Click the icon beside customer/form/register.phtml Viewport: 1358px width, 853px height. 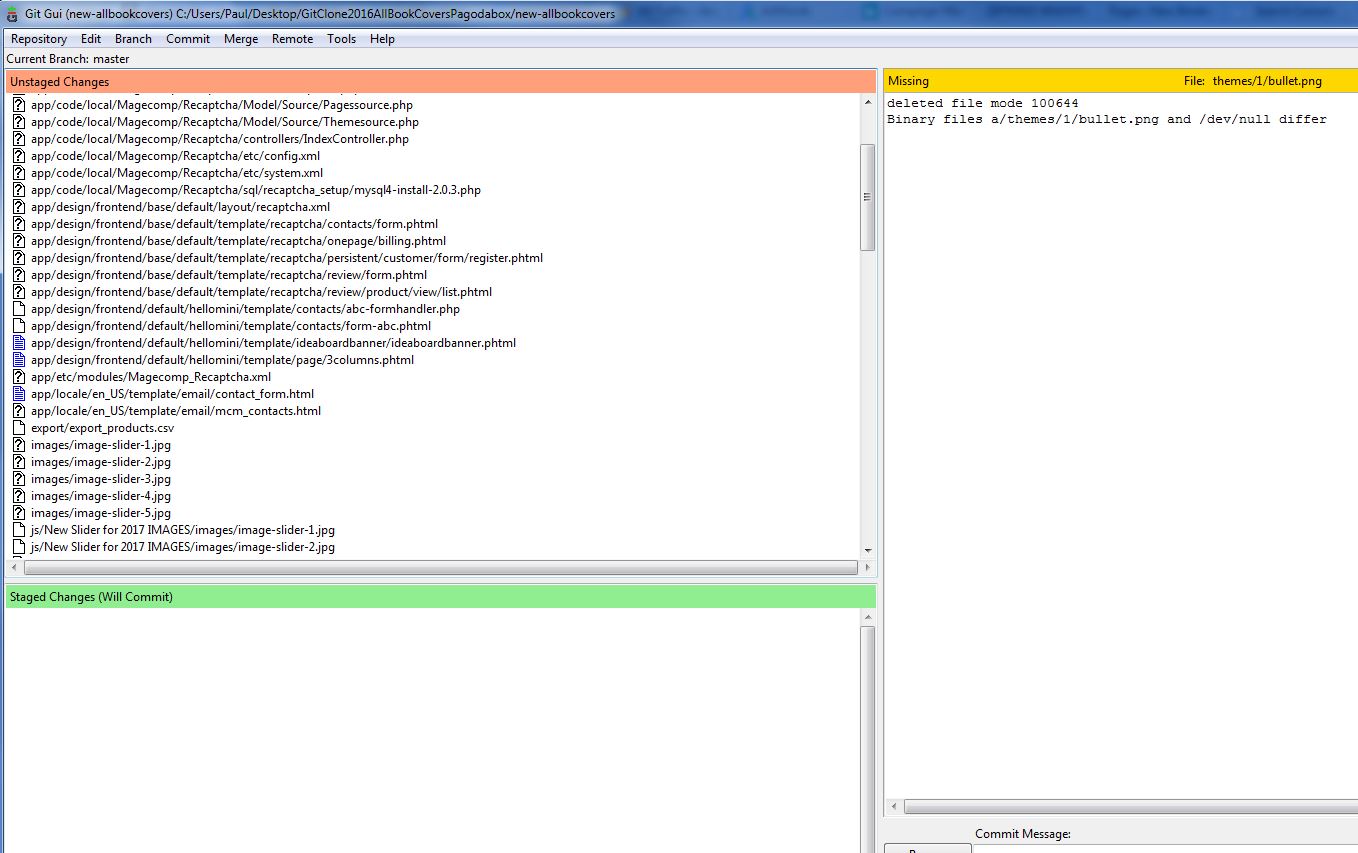point(18,258)
